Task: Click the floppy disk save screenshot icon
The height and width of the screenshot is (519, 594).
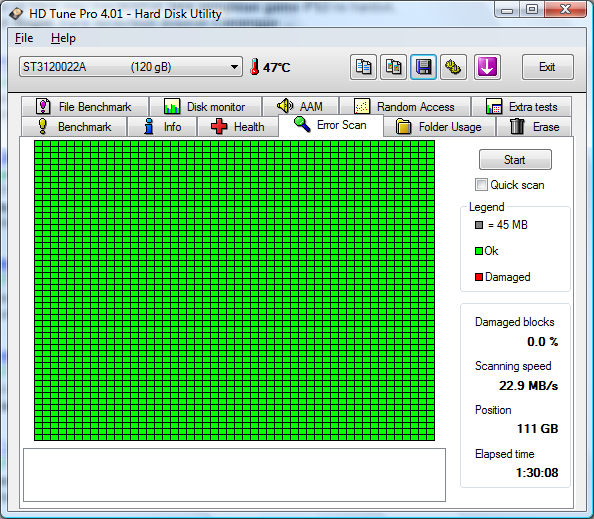Action: [x=423, y=67]
